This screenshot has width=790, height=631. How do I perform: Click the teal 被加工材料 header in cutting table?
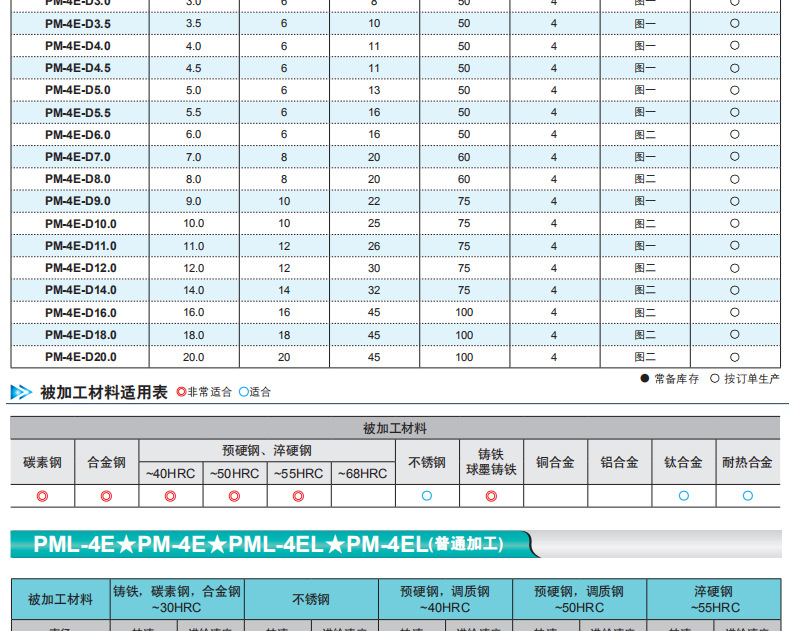[x=60, y=599]
